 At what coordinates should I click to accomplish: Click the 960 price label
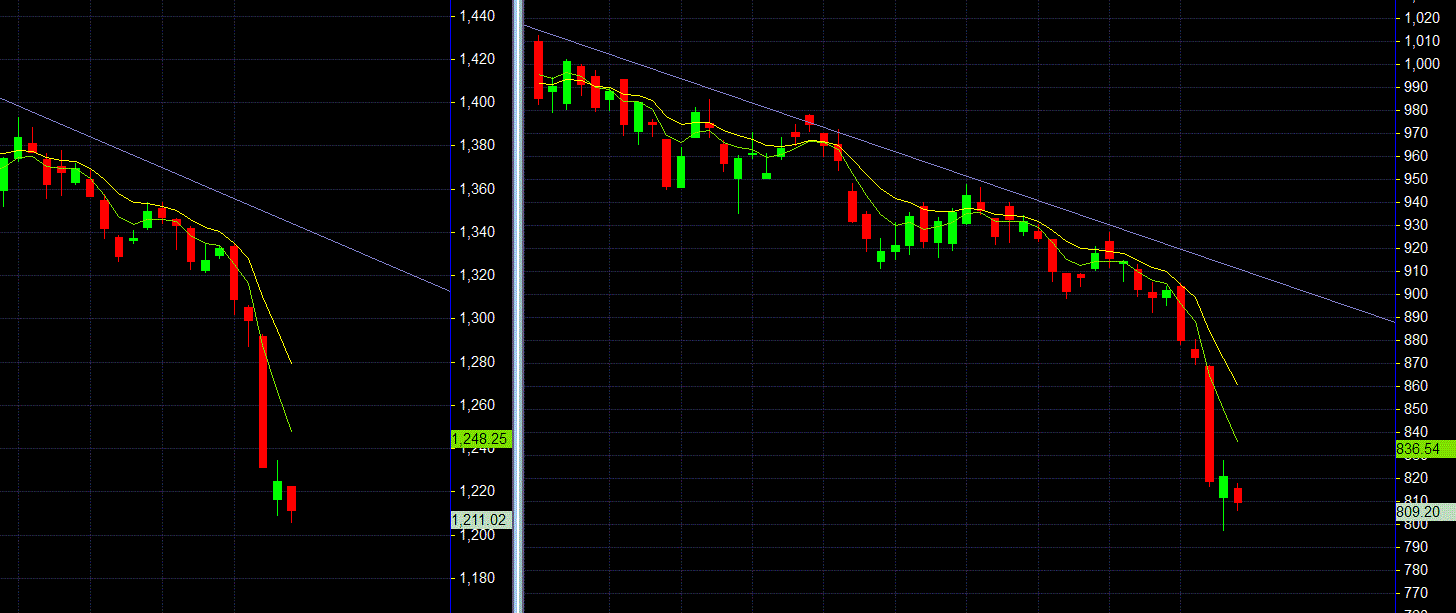tap(1418, 156)
